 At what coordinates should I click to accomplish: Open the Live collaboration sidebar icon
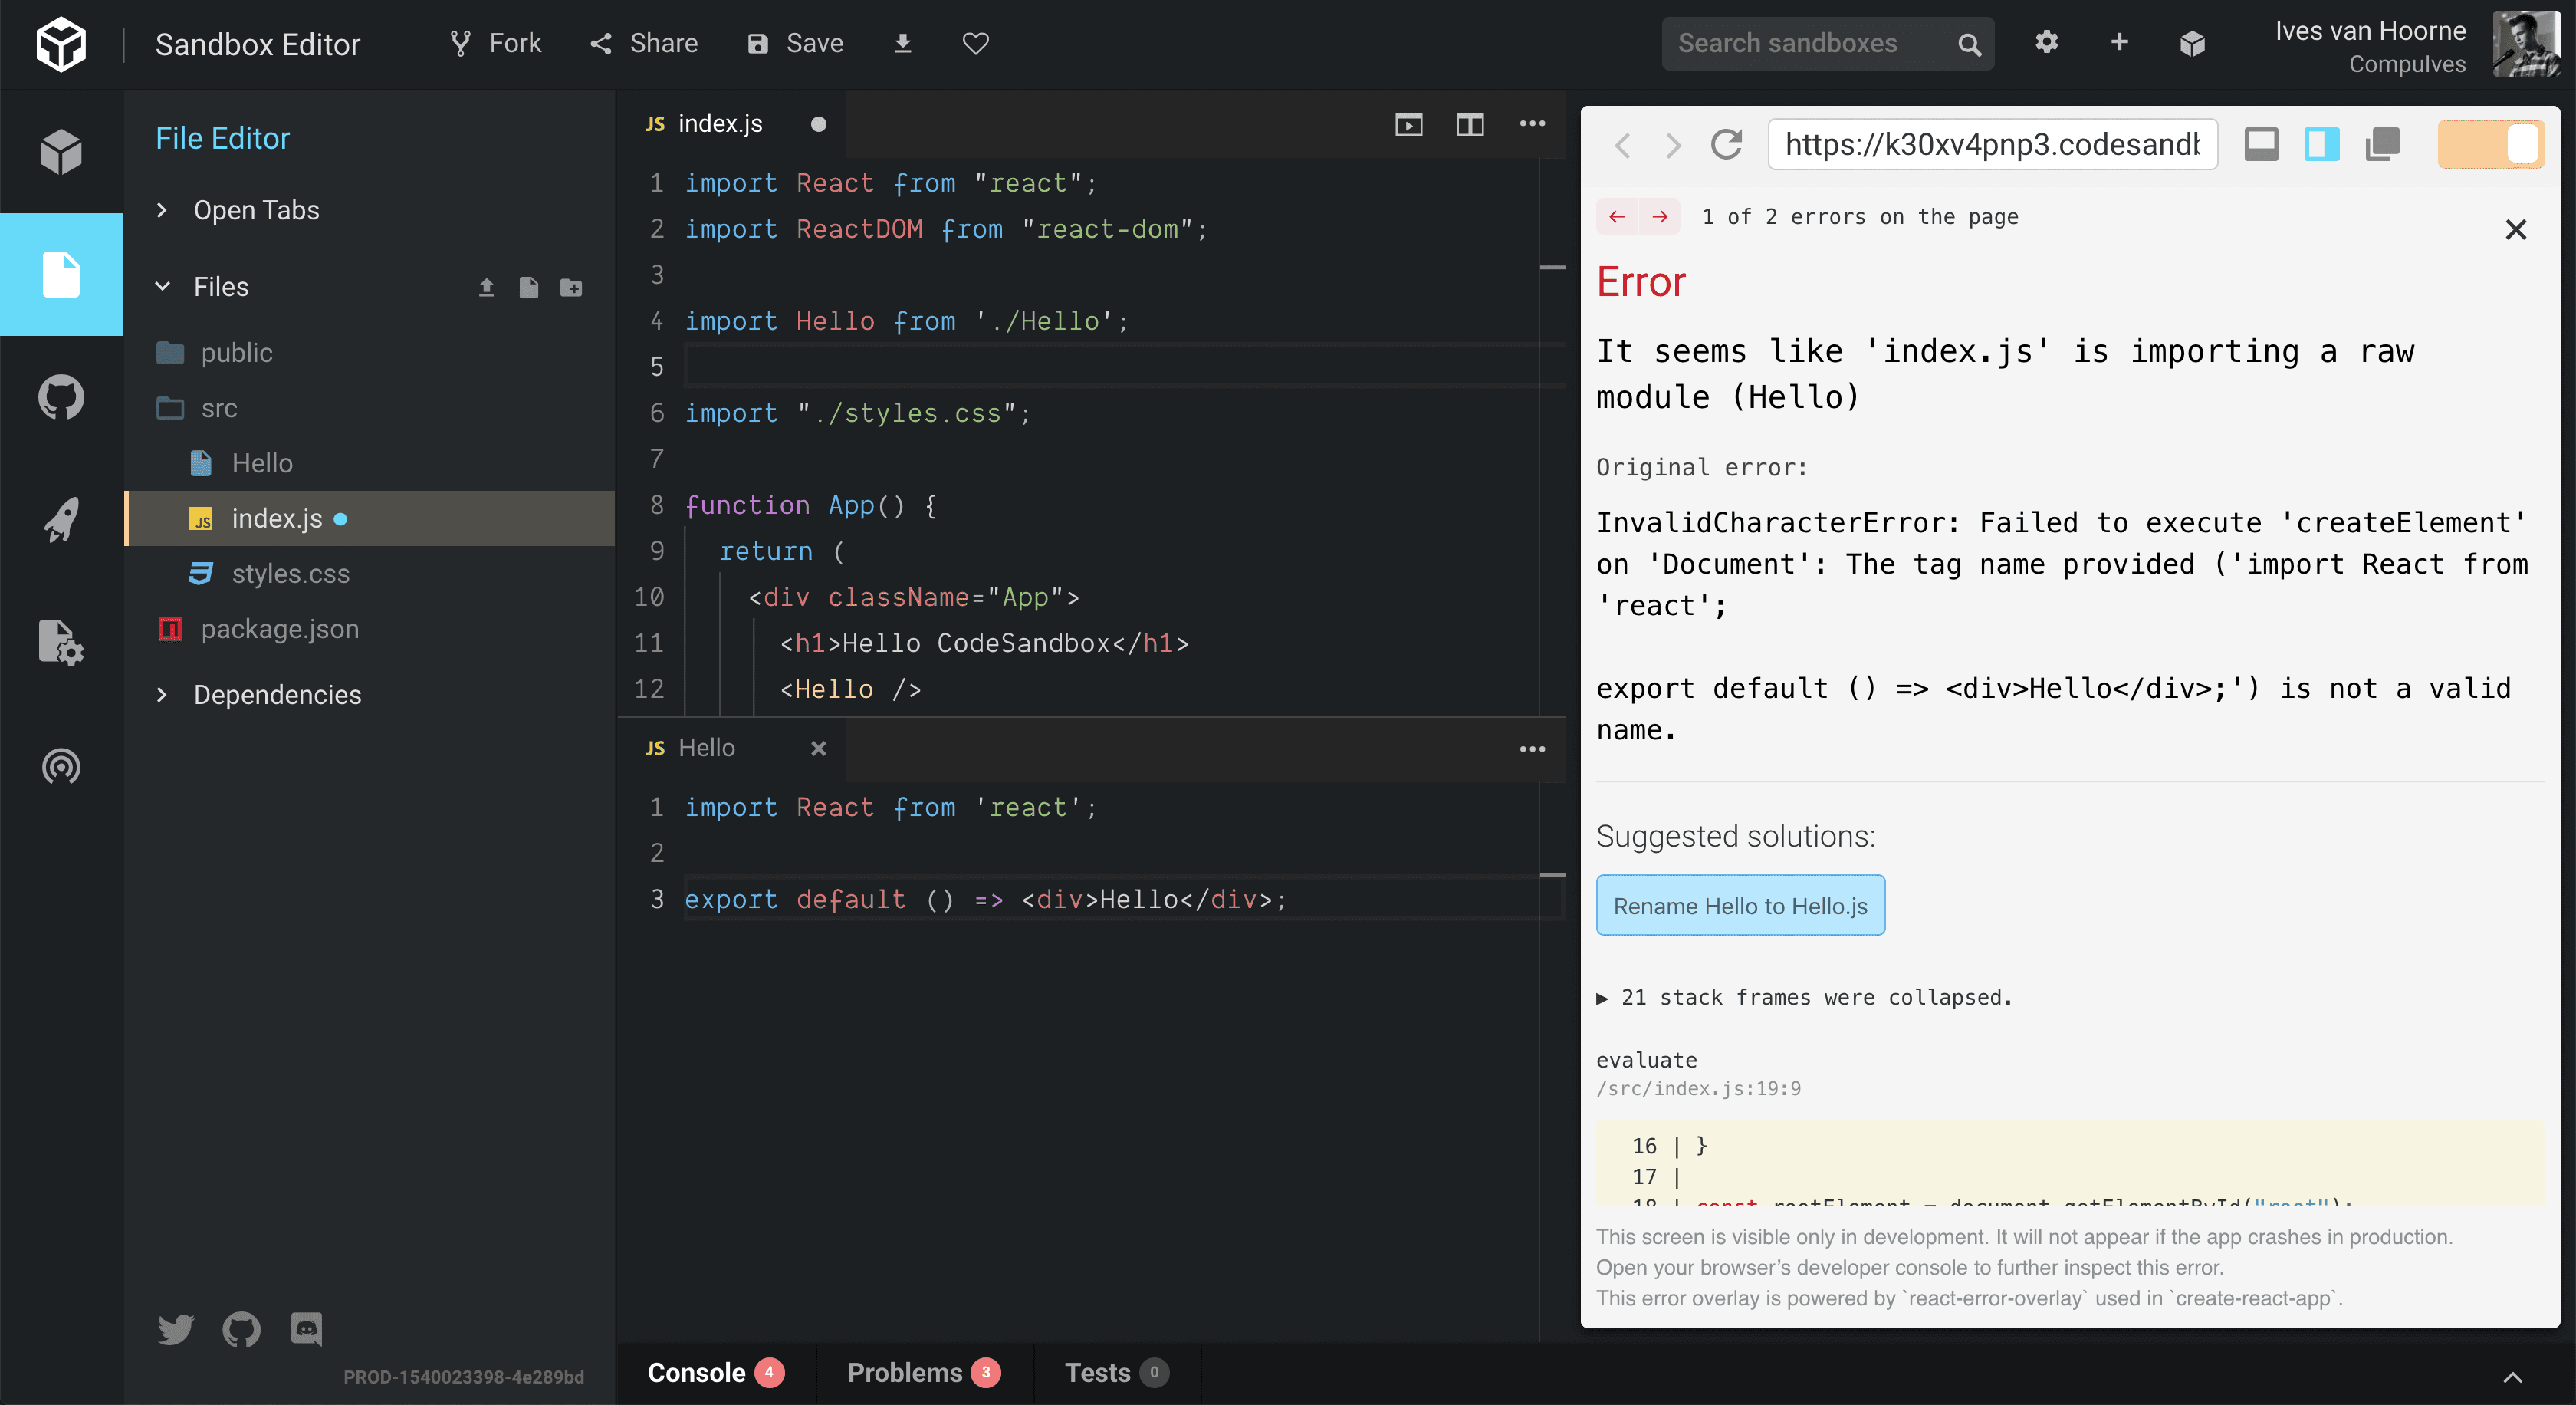pos(61,767)
